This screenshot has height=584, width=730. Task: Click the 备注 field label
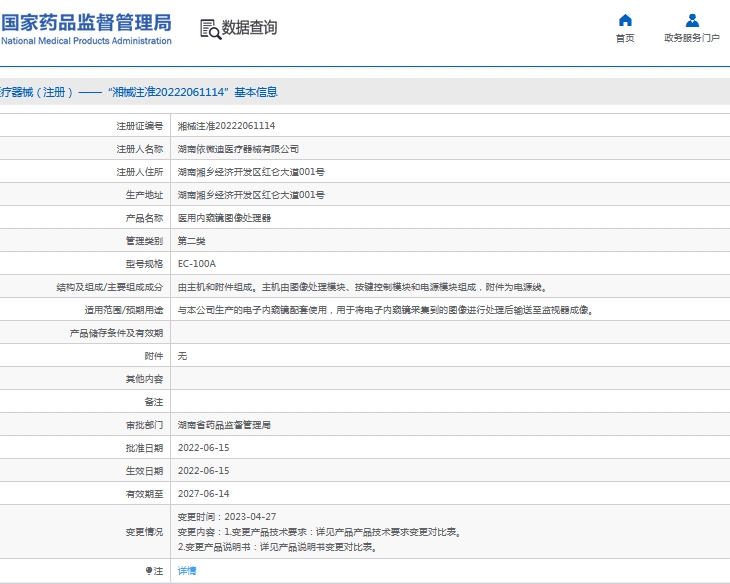coord(154,402)
